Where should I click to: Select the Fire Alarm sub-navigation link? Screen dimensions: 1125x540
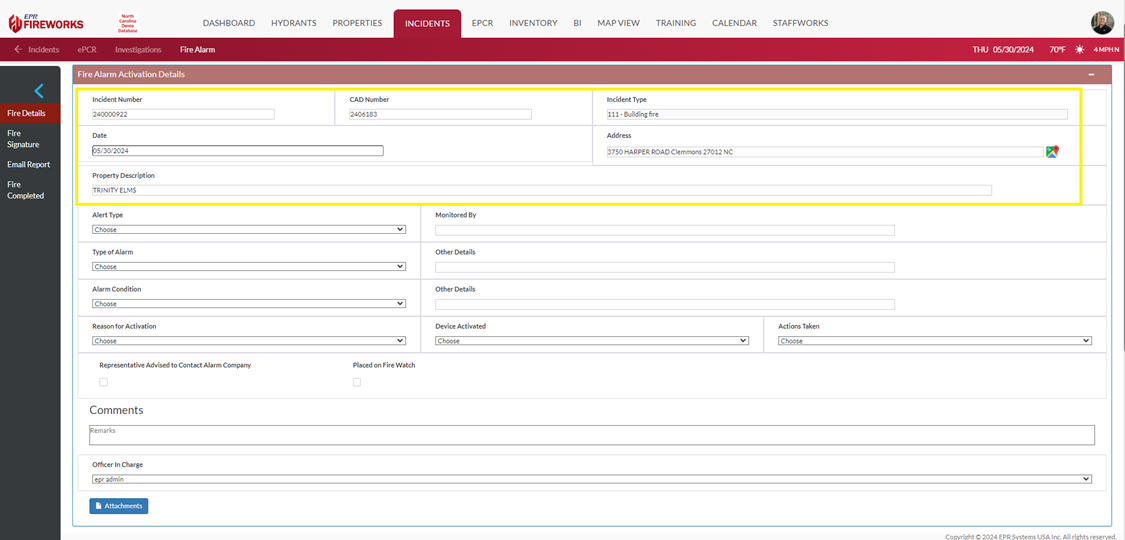197,49
